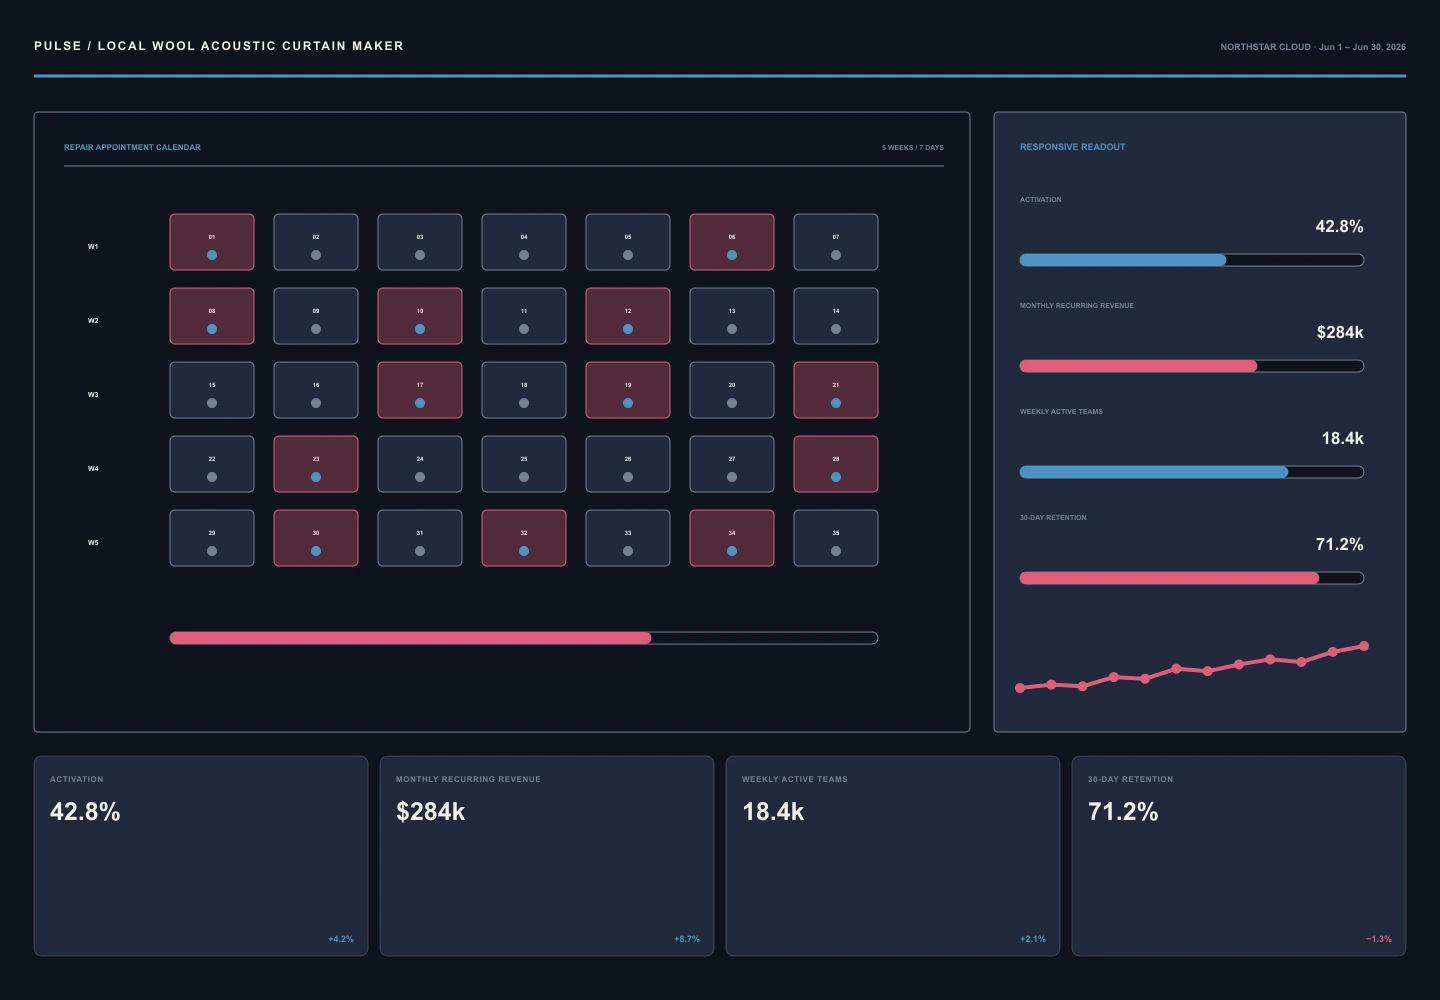This screenshot has width=1440, height=1000.
Task: Click the −1.3% change on retention card
Action: click(1379, 939)
